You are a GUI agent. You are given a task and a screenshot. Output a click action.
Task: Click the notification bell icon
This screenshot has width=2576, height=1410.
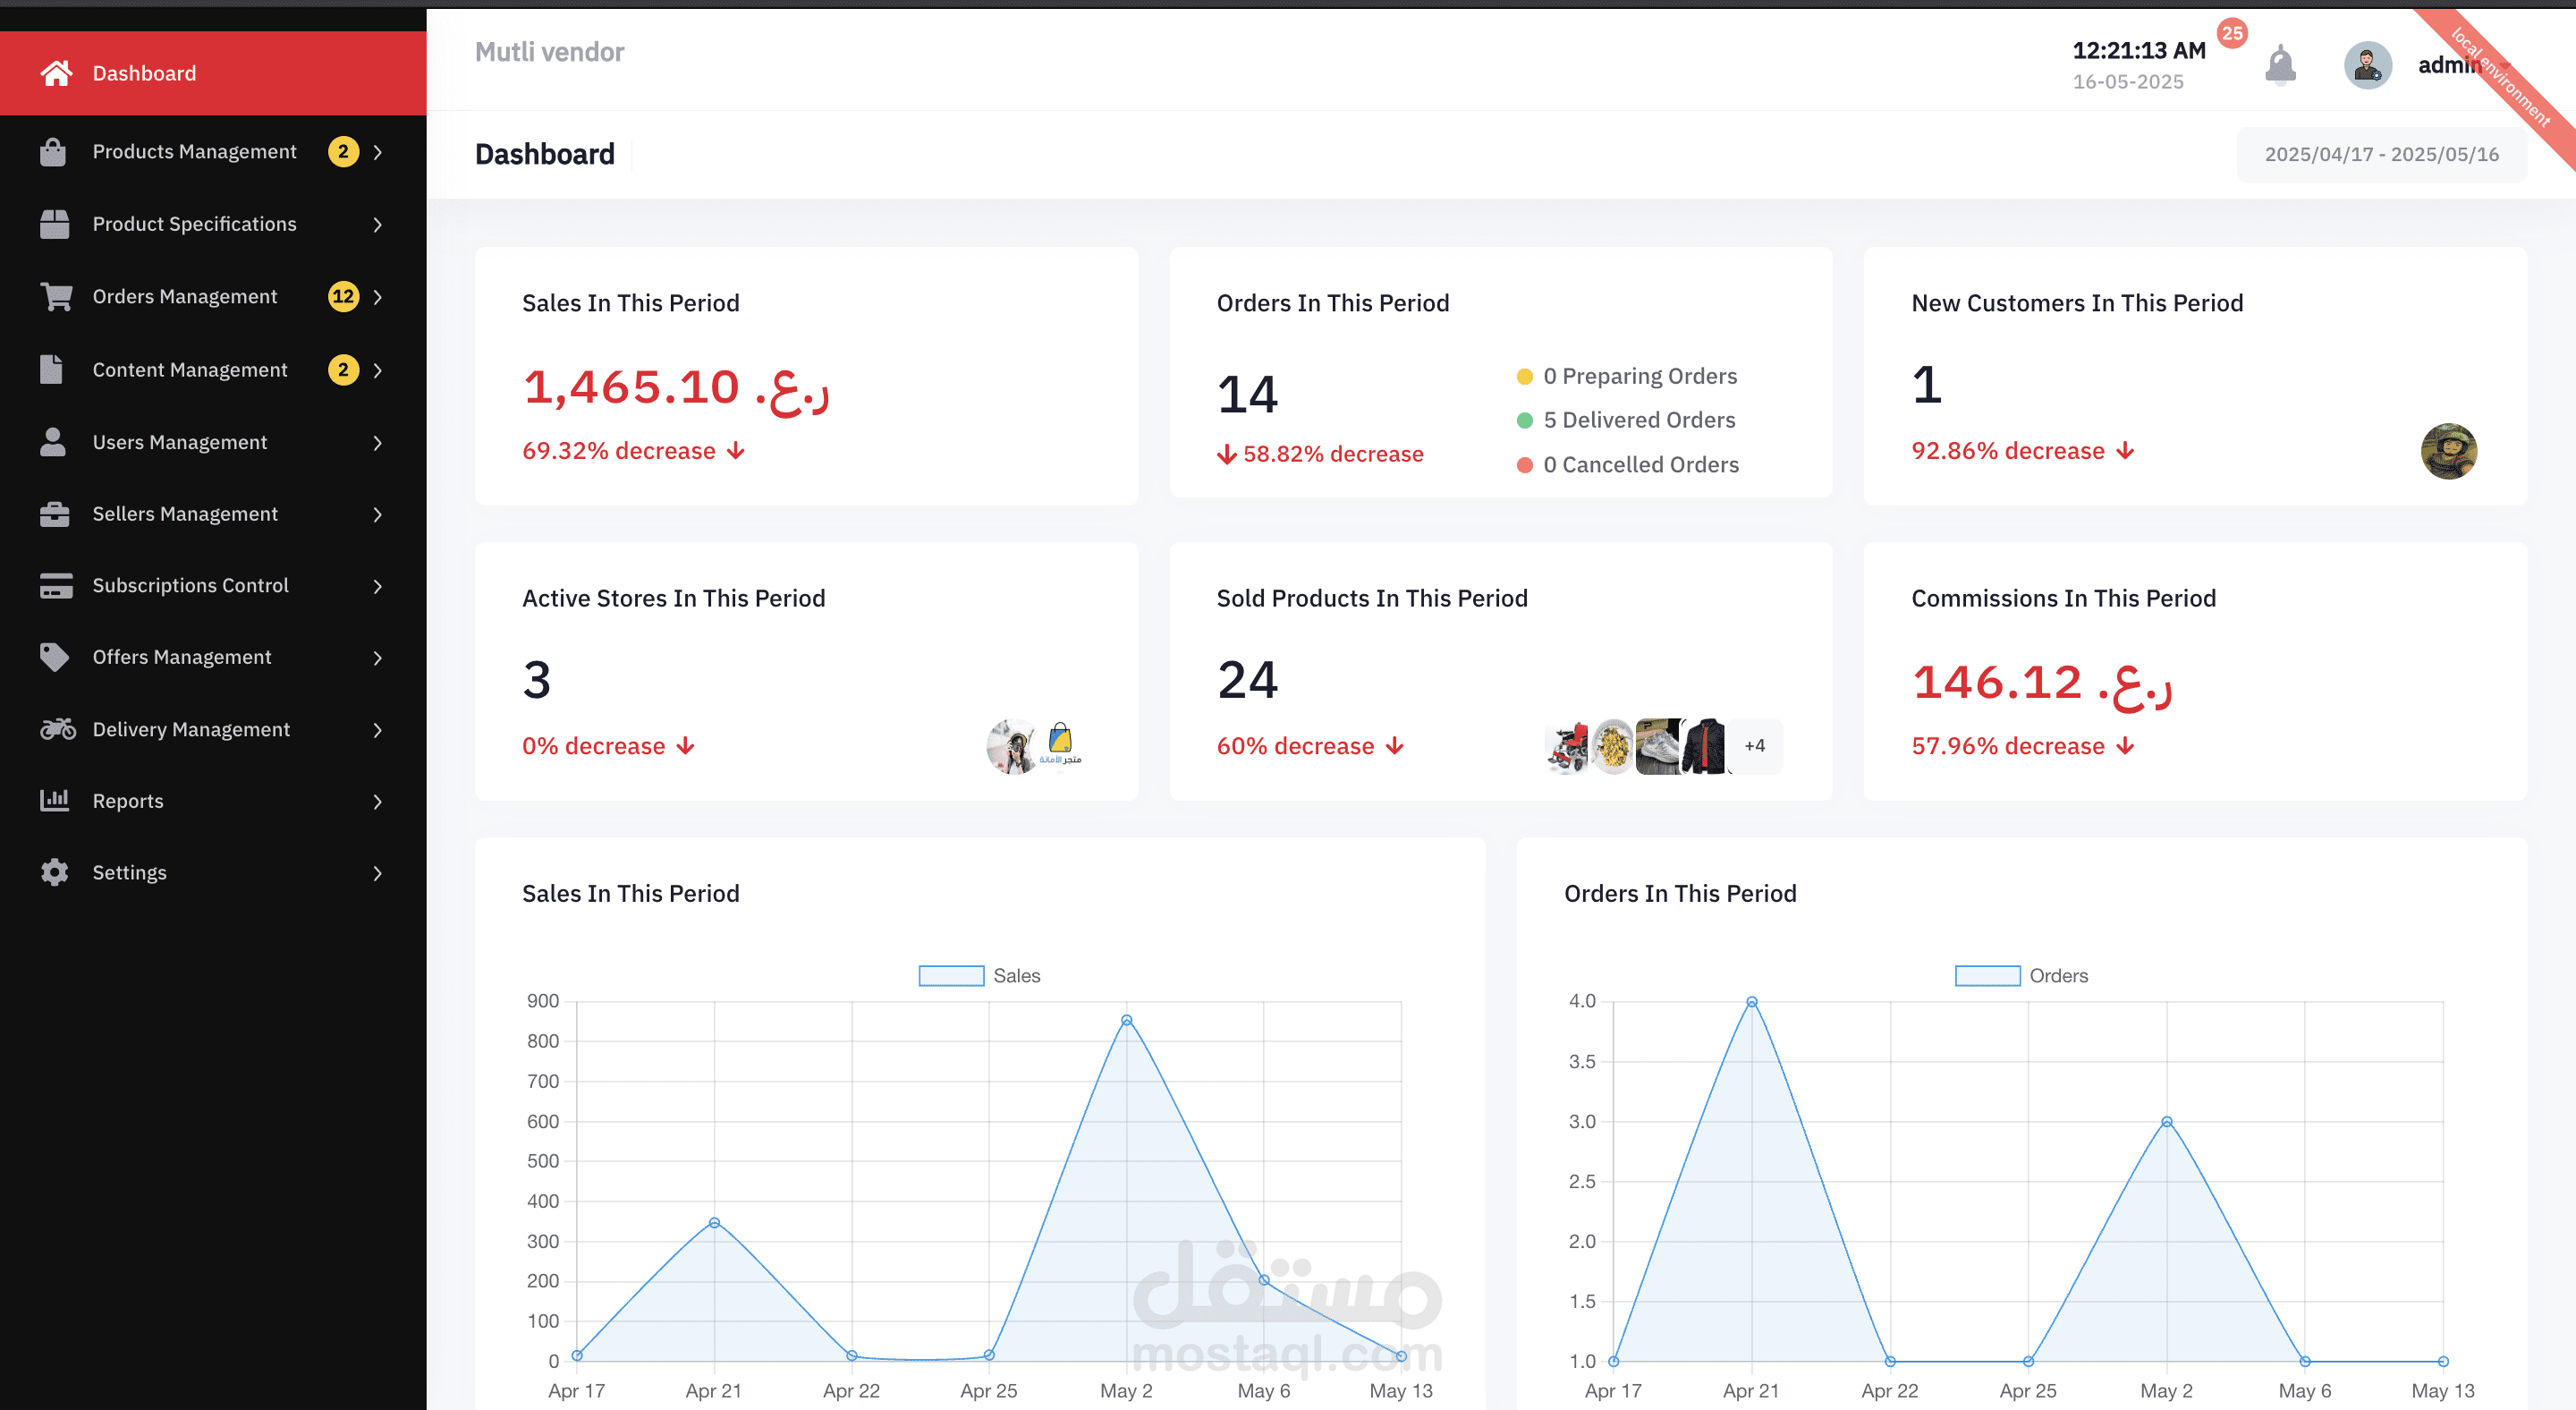[2279, 65]
